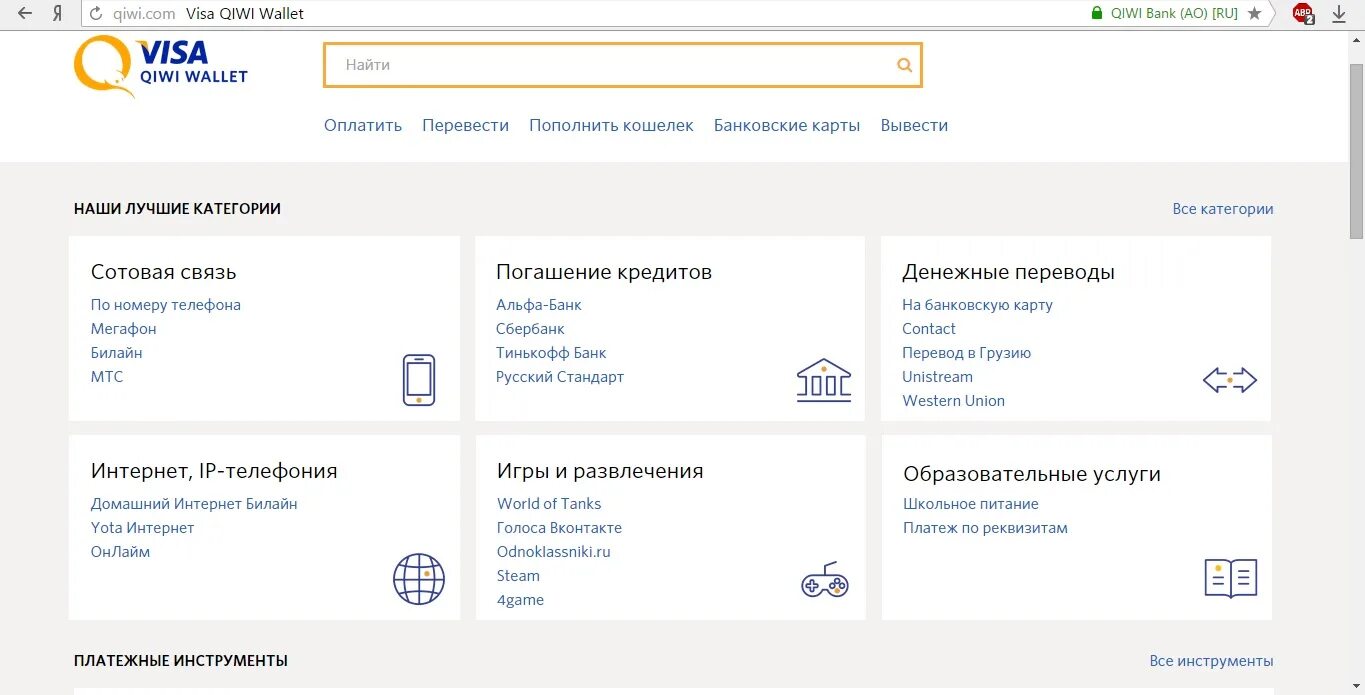
Task: Open the Сотовая связь category heading
Action: point(164,272)
